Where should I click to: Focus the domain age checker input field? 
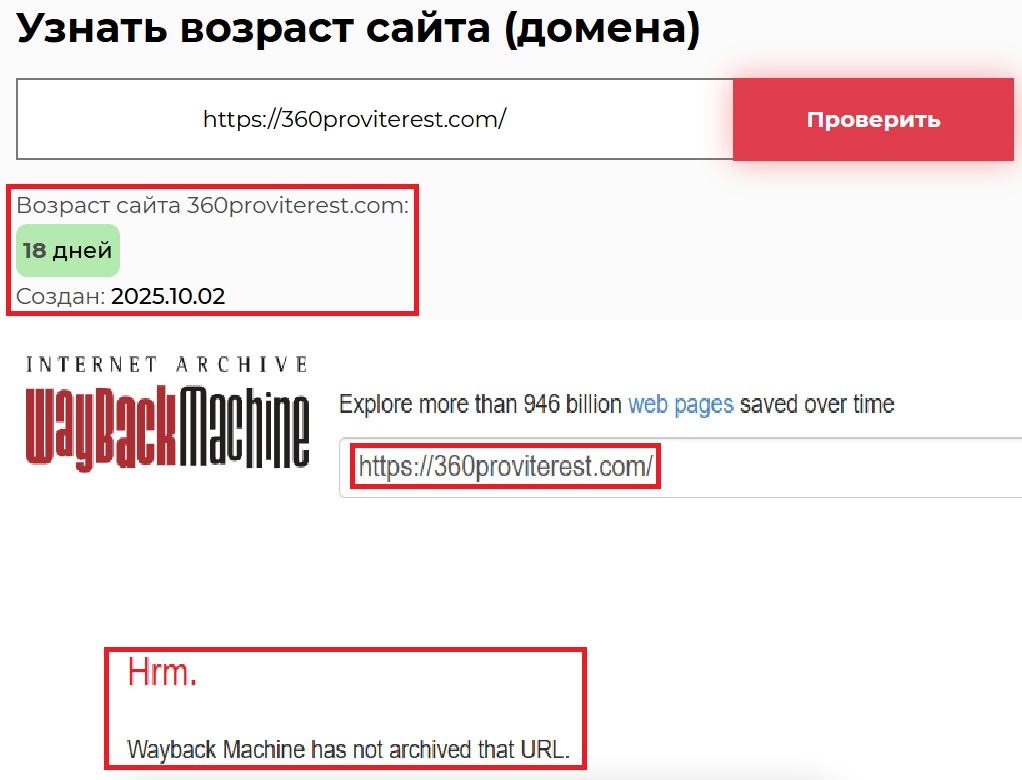375,119
